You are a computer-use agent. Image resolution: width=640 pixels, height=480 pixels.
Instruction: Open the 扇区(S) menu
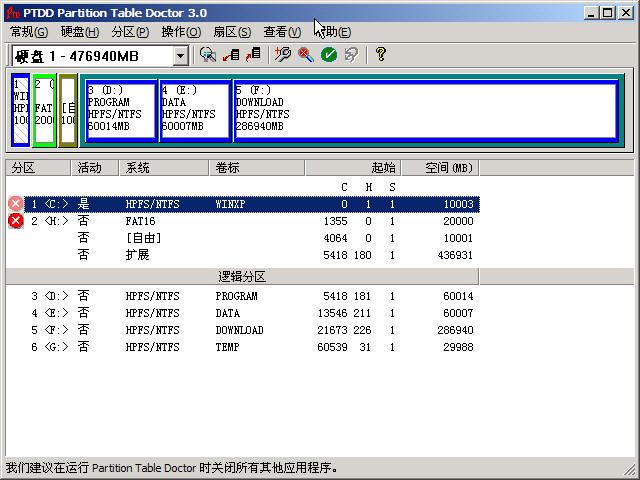pos(232,32)
